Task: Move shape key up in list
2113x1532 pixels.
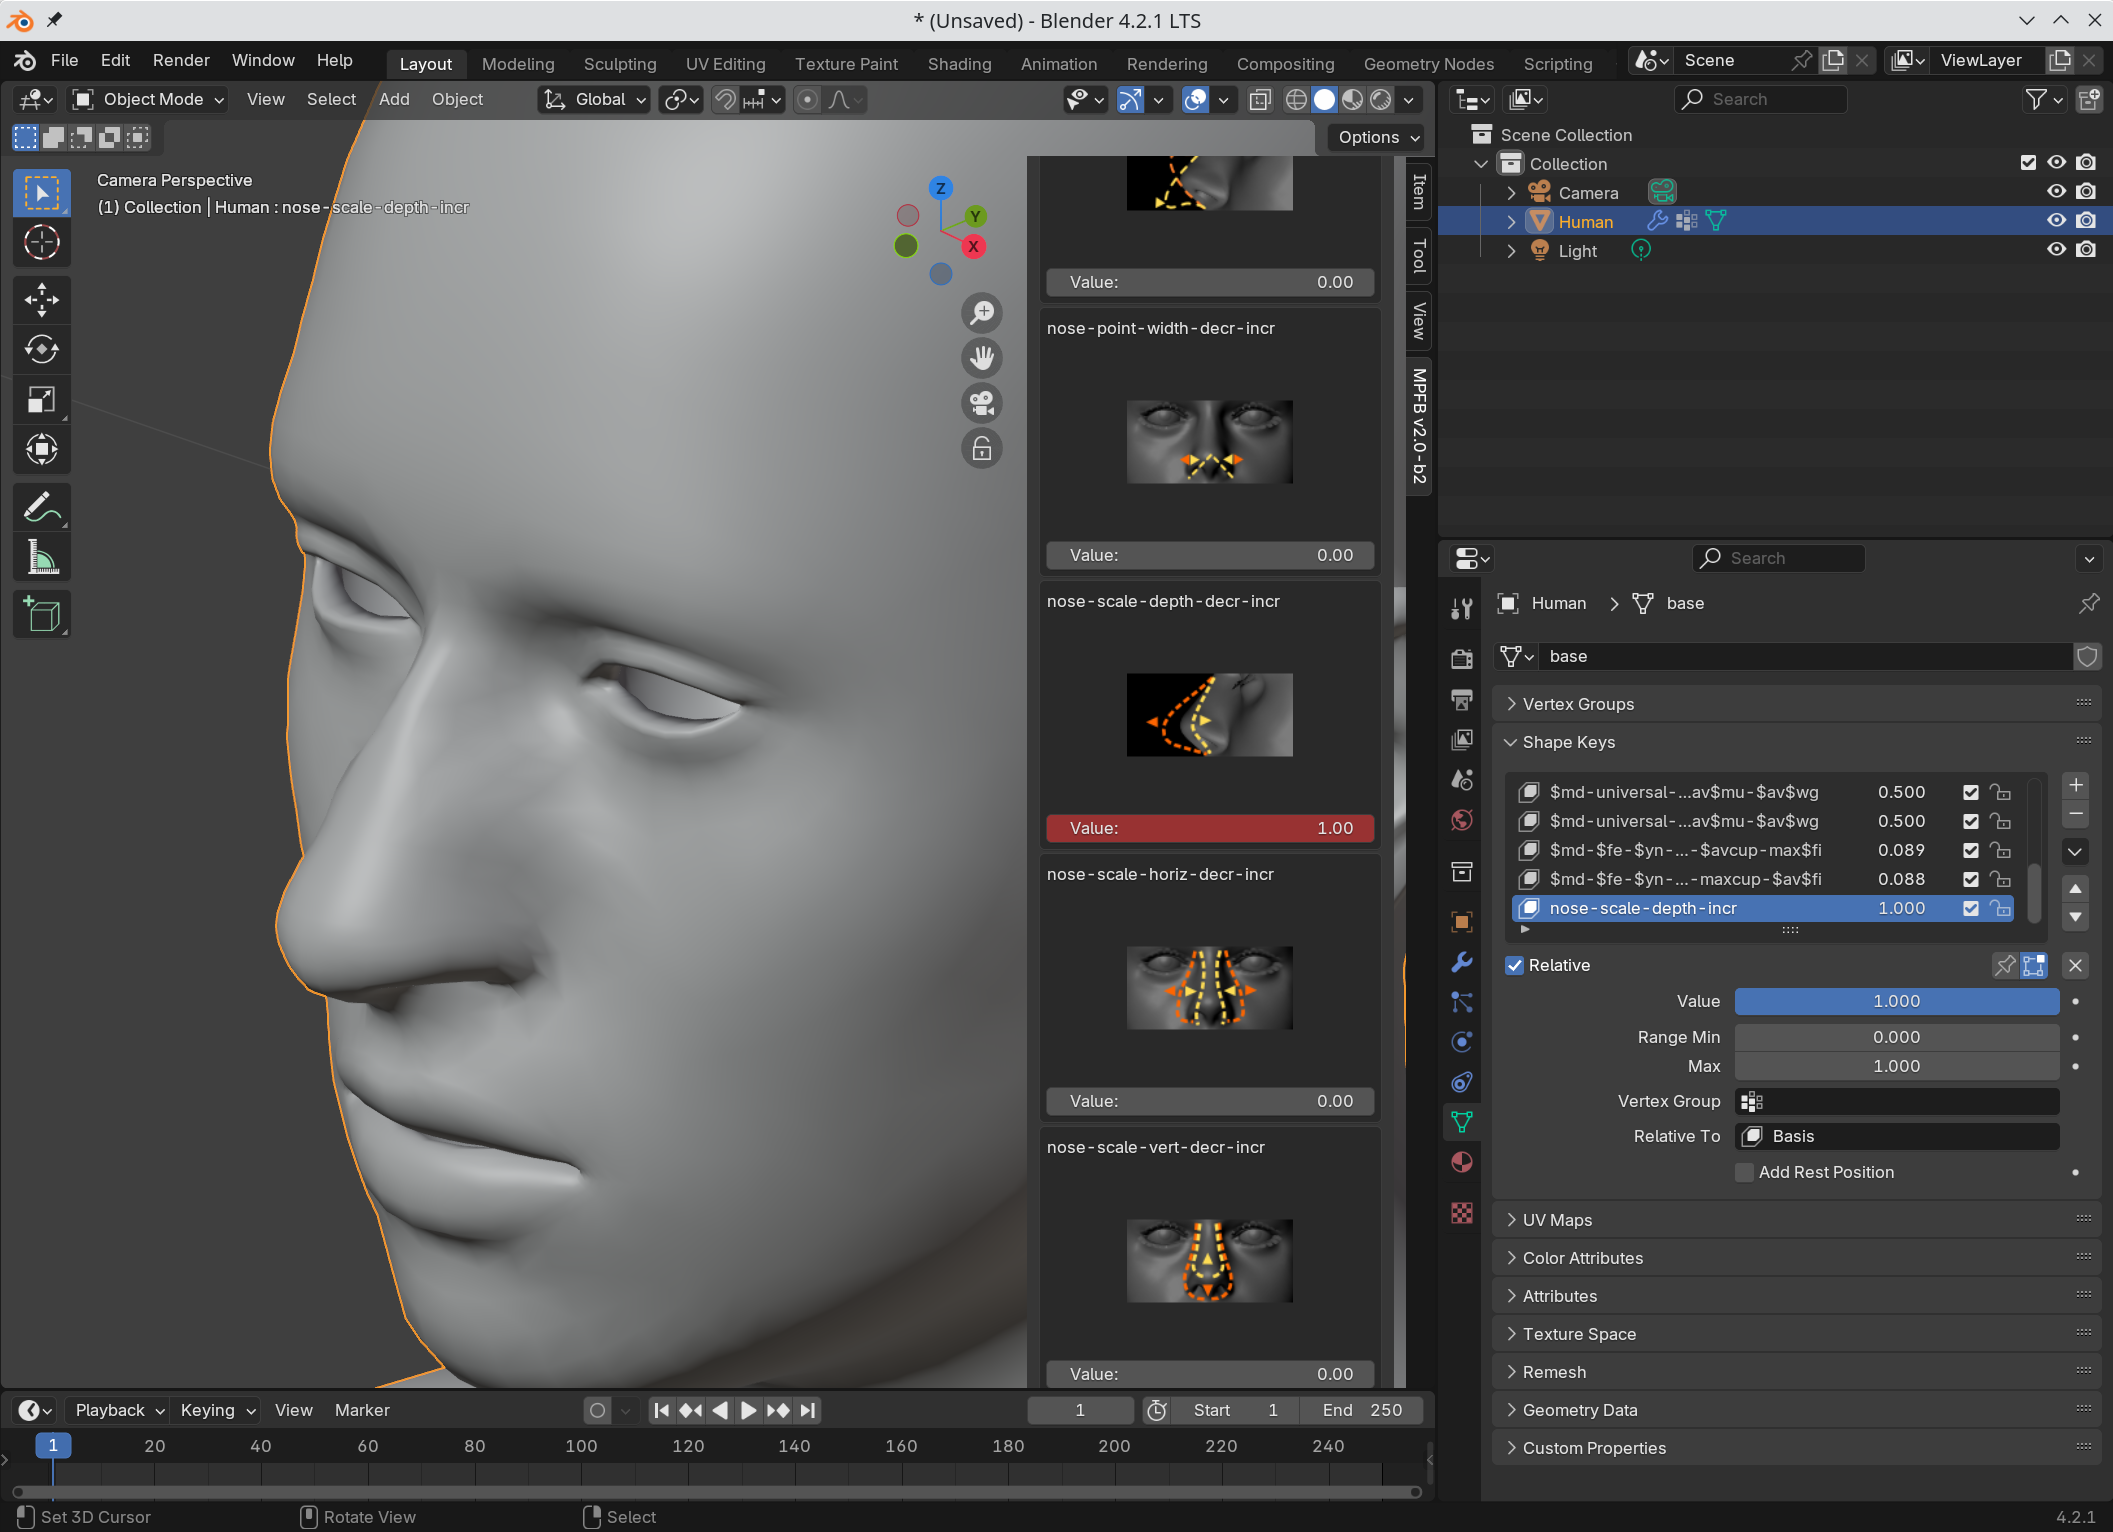Action: [2076, 888]
